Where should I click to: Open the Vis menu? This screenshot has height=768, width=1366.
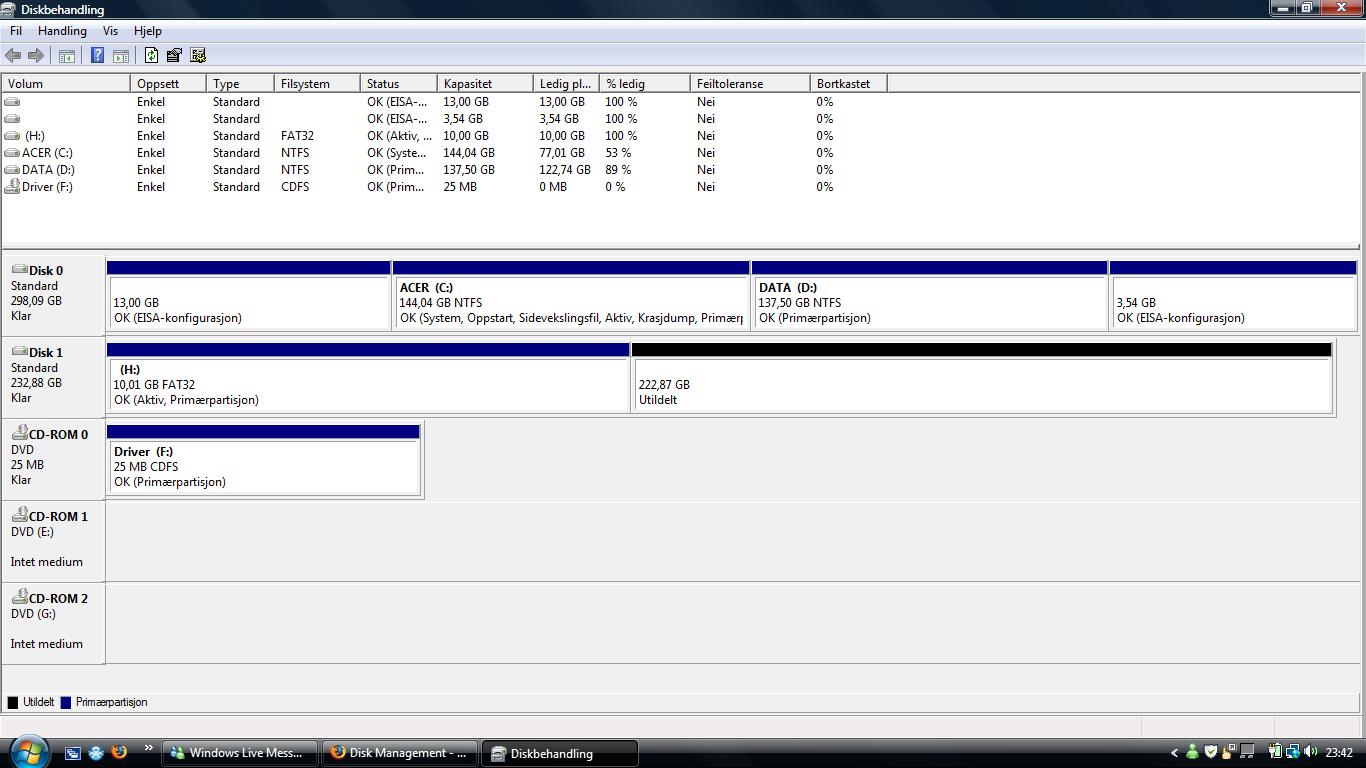(x=110, y=31)
